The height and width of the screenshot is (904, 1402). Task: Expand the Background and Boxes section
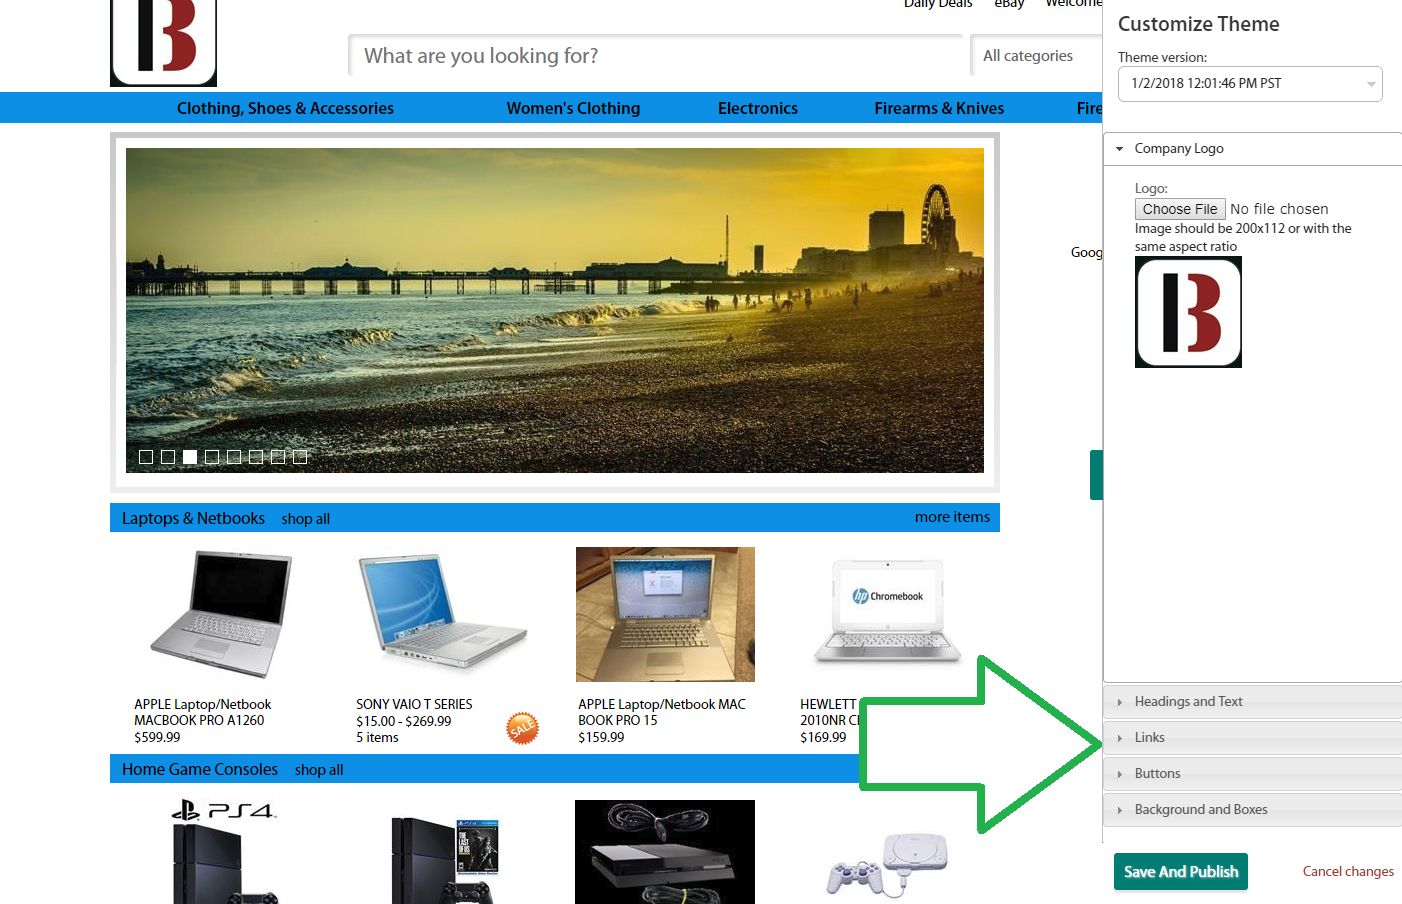click(x=1200, y=810)
